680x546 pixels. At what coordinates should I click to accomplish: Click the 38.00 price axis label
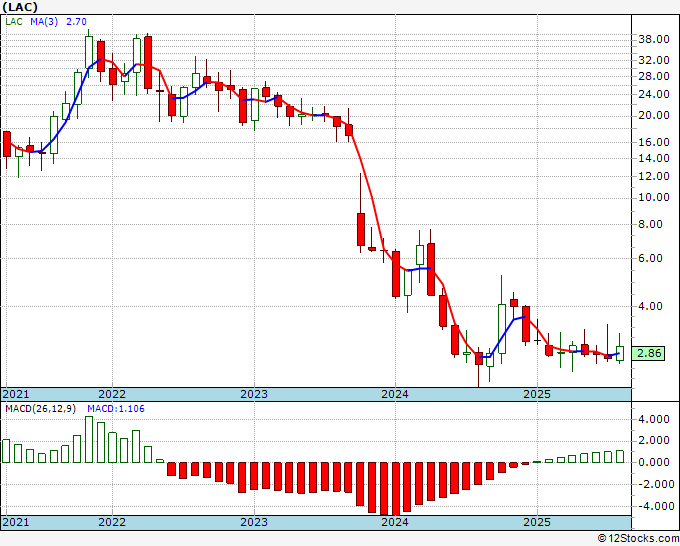[x=654, y=39]
